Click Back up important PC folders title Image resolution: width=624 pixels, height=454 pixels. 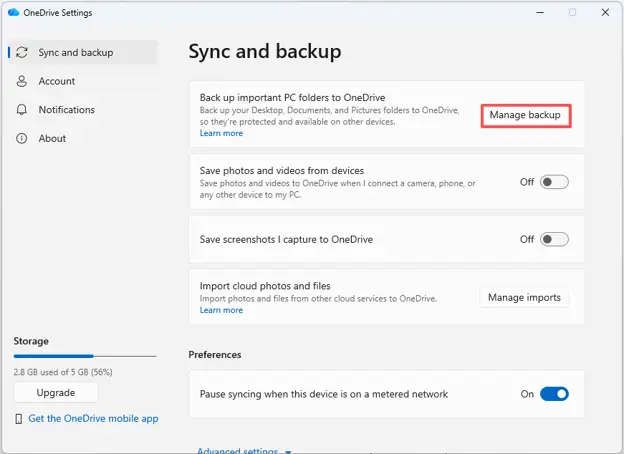pos(292,98)
